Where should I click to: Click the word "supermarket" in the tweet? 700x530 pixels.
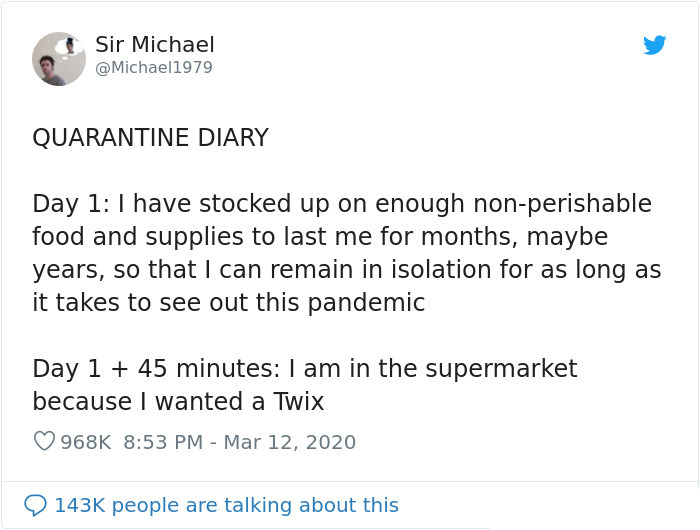point(502,368)
